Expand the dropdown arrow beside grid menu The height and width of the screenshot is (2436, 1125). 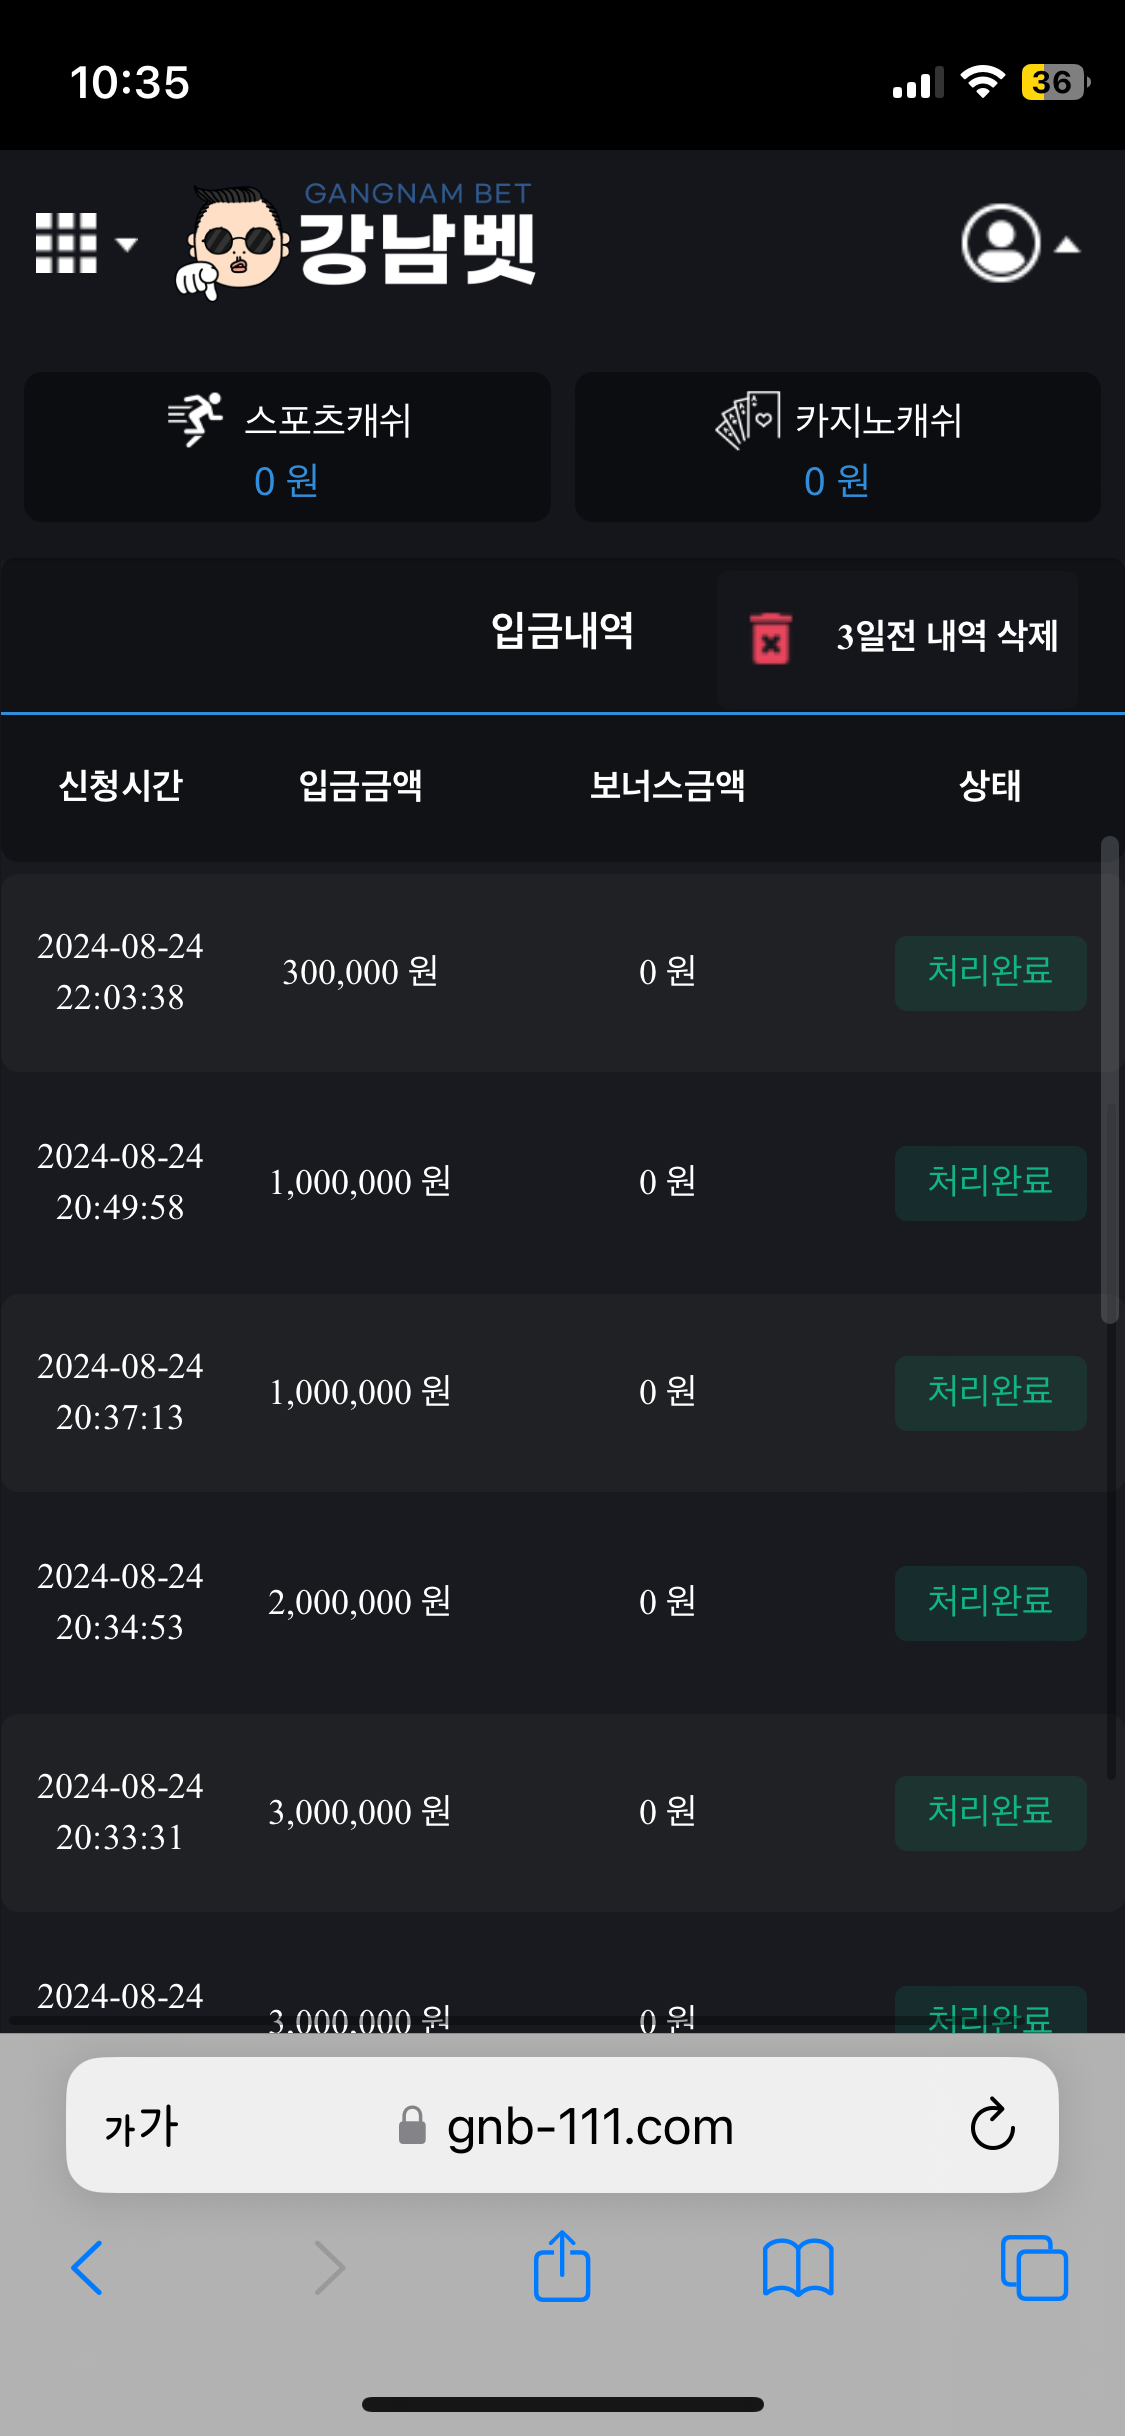[x=126, y=244]
